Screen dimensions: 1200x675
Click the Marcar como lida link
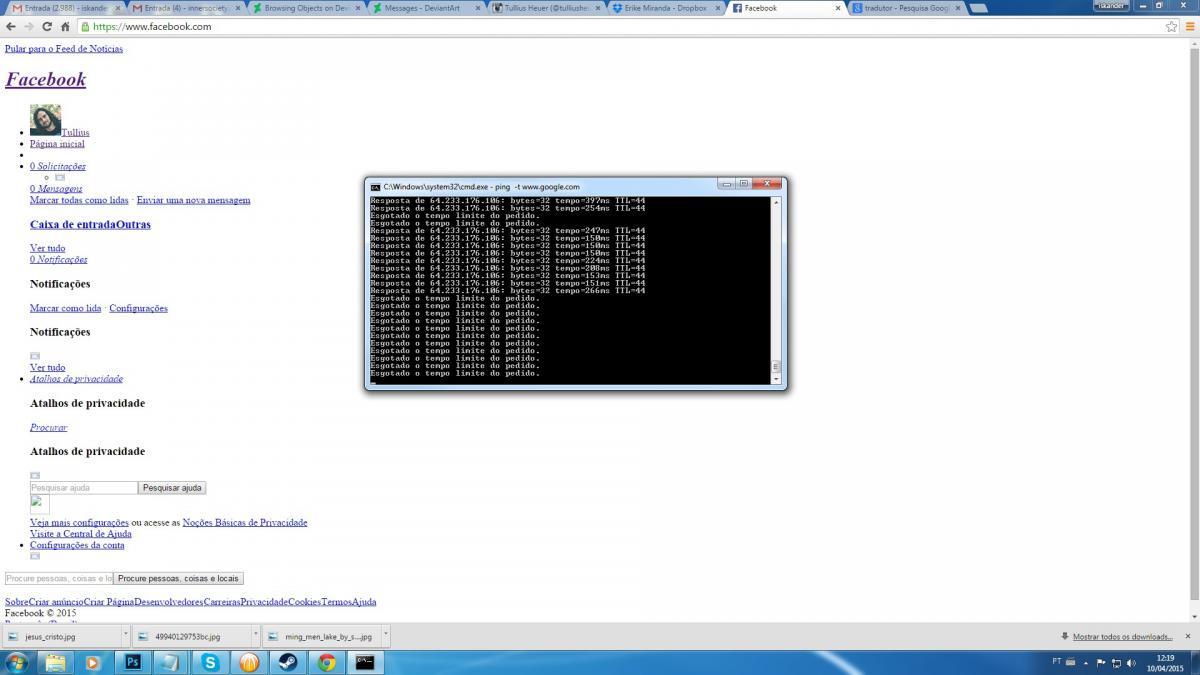(66, 309)
